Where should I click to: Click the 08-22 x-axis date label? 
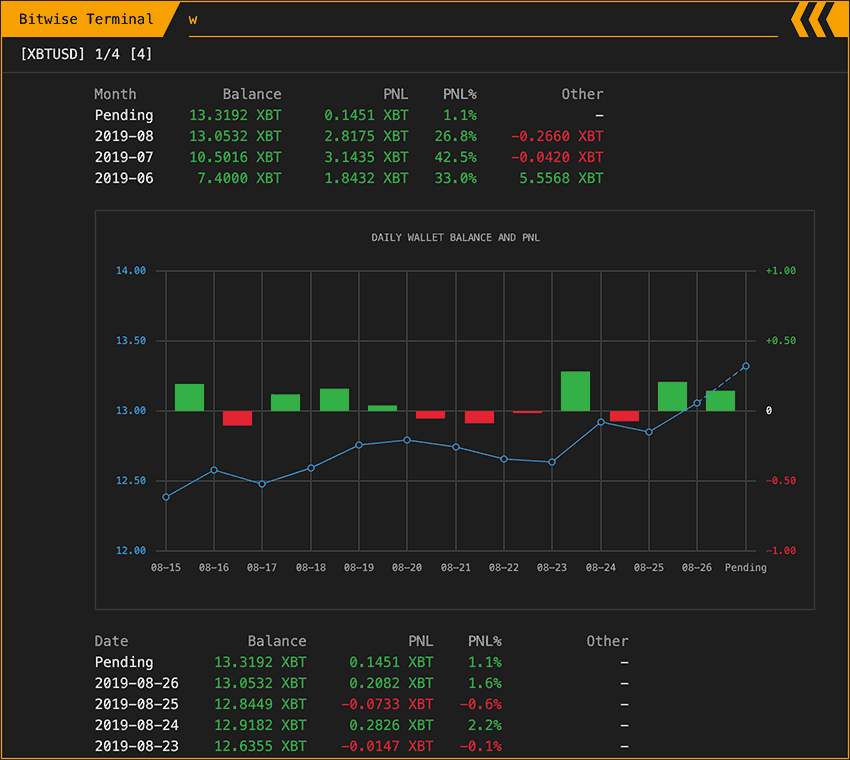504,568
